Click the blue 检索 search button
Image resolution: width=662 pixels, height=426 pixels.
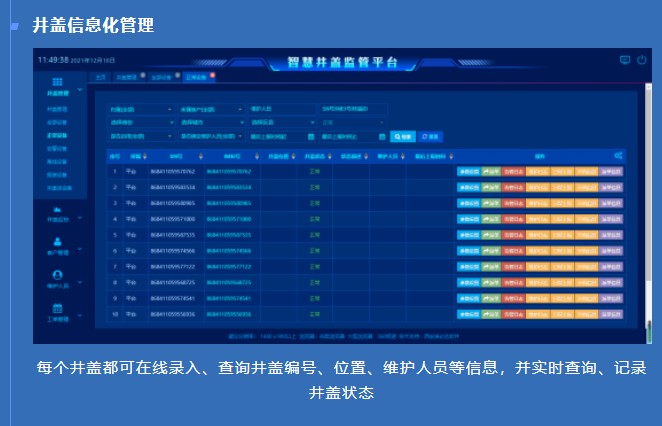pos(402,136)
